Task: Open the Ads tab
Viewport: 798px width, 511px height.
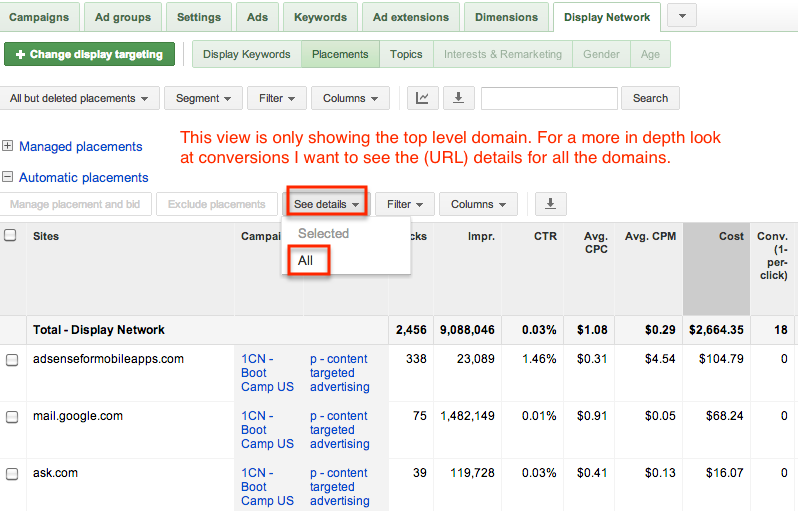Action: pyautogui.click(x=258, y=17)
